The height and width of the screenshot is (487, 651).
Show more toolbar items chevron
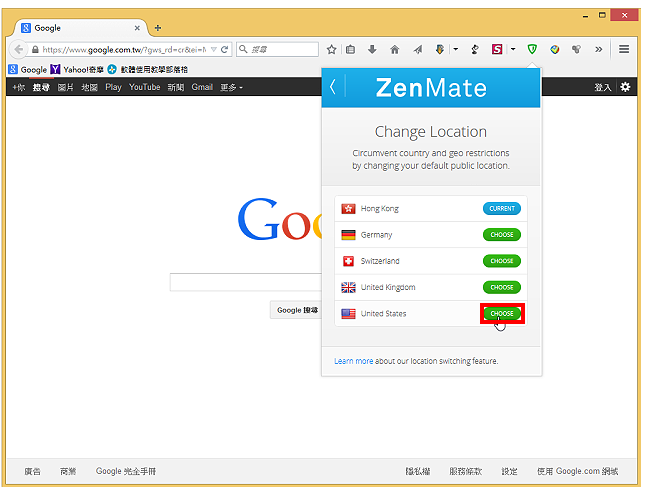[598, 49]
